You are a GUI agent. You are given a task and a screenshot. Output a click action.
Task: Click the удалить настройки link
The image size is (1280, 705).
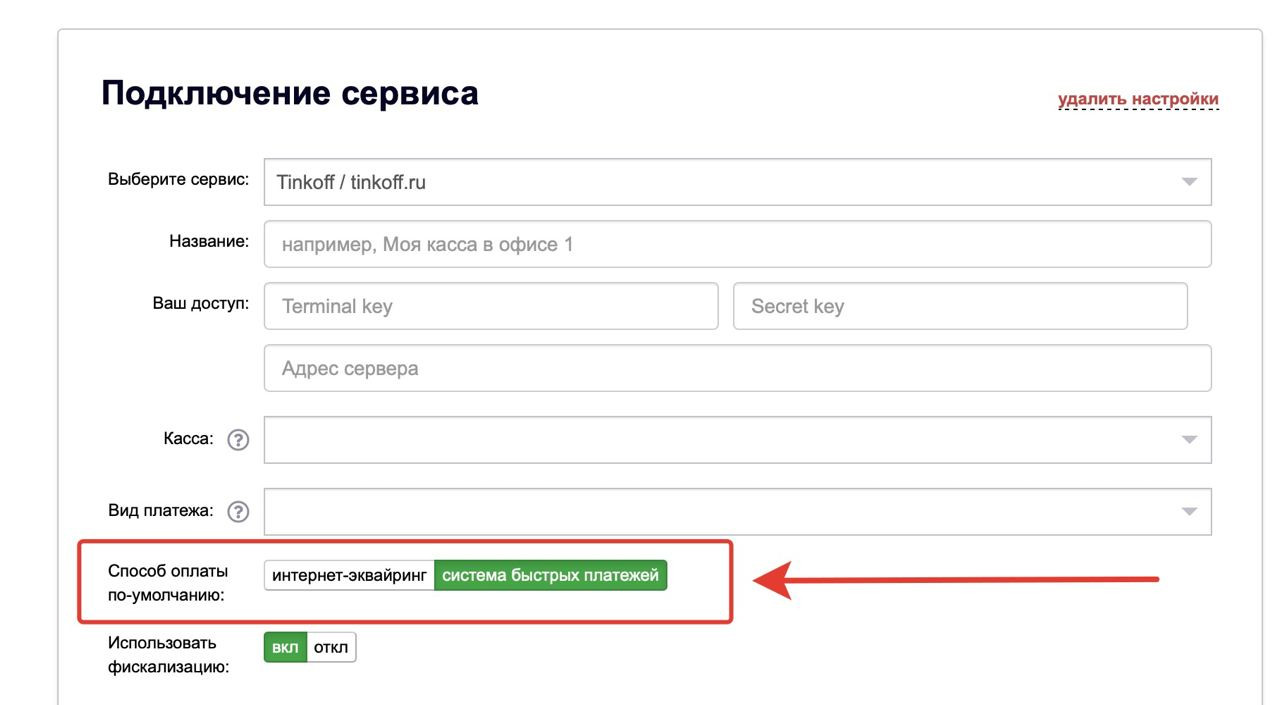point(1138,99)
